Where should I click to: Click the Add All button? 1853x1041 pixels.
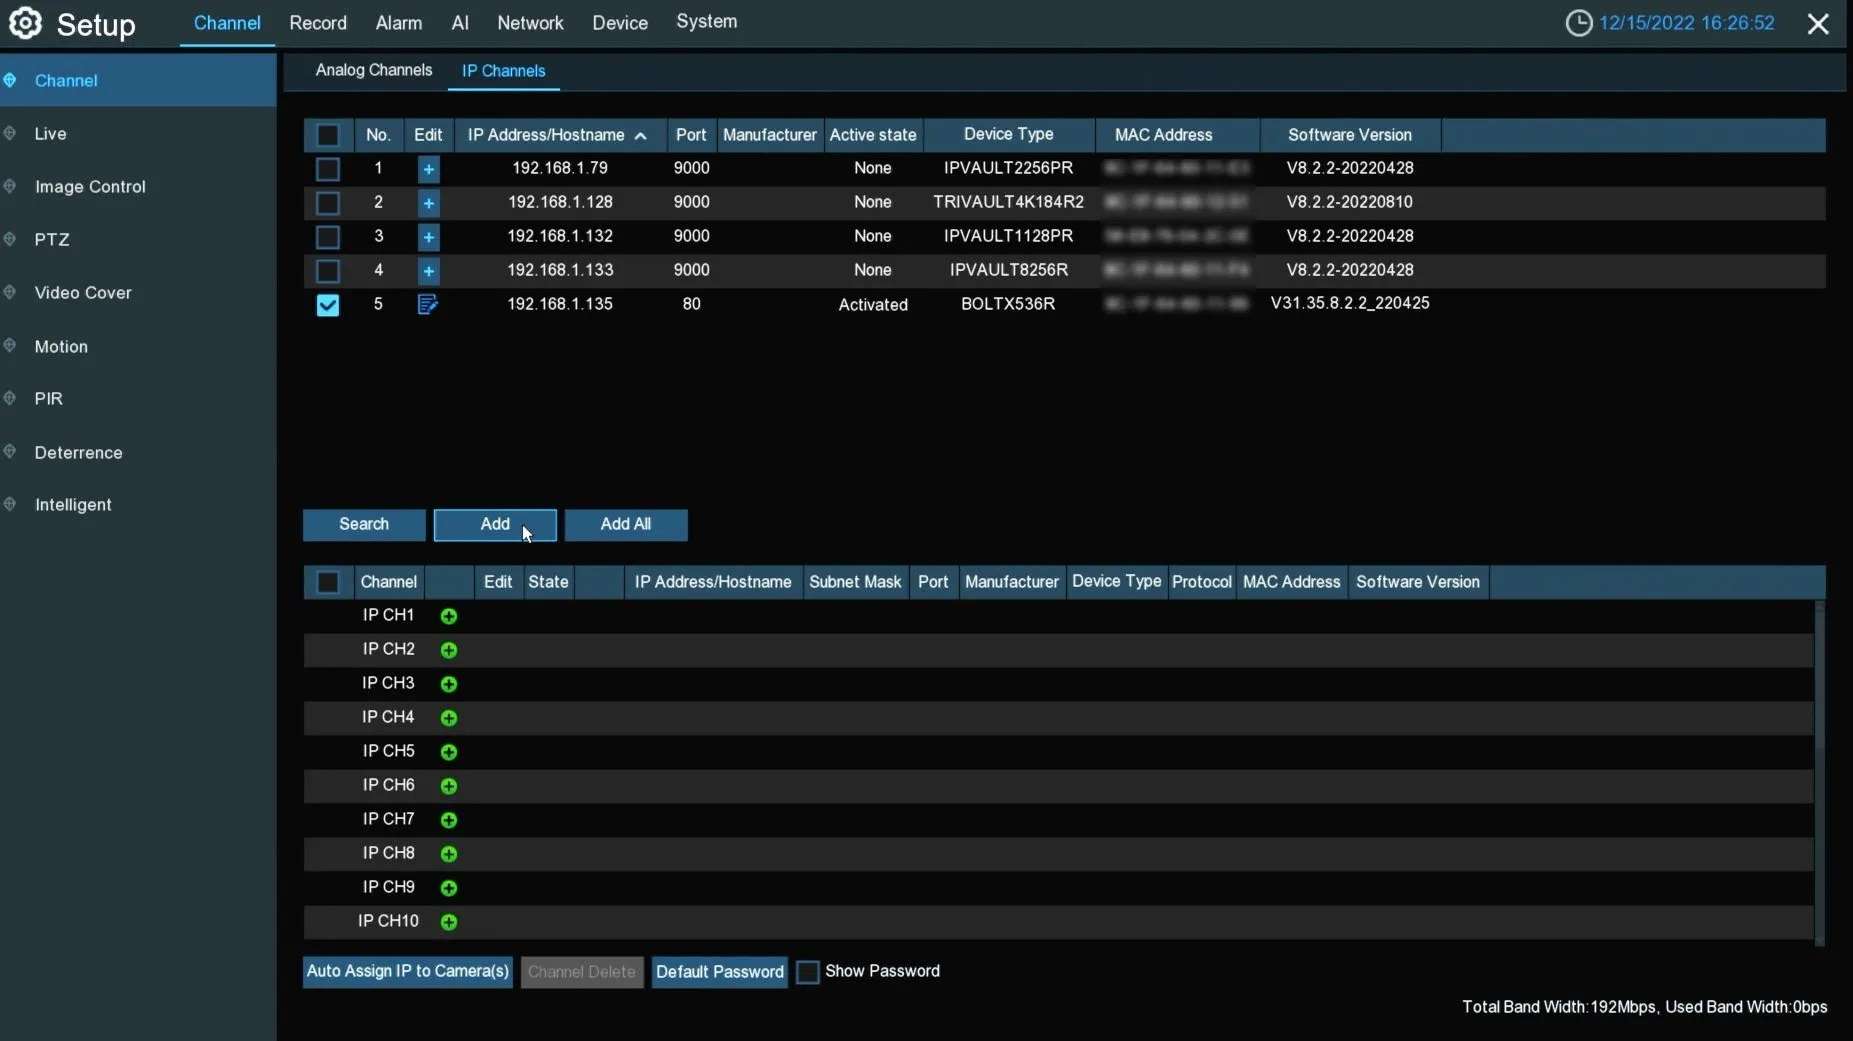625,524
